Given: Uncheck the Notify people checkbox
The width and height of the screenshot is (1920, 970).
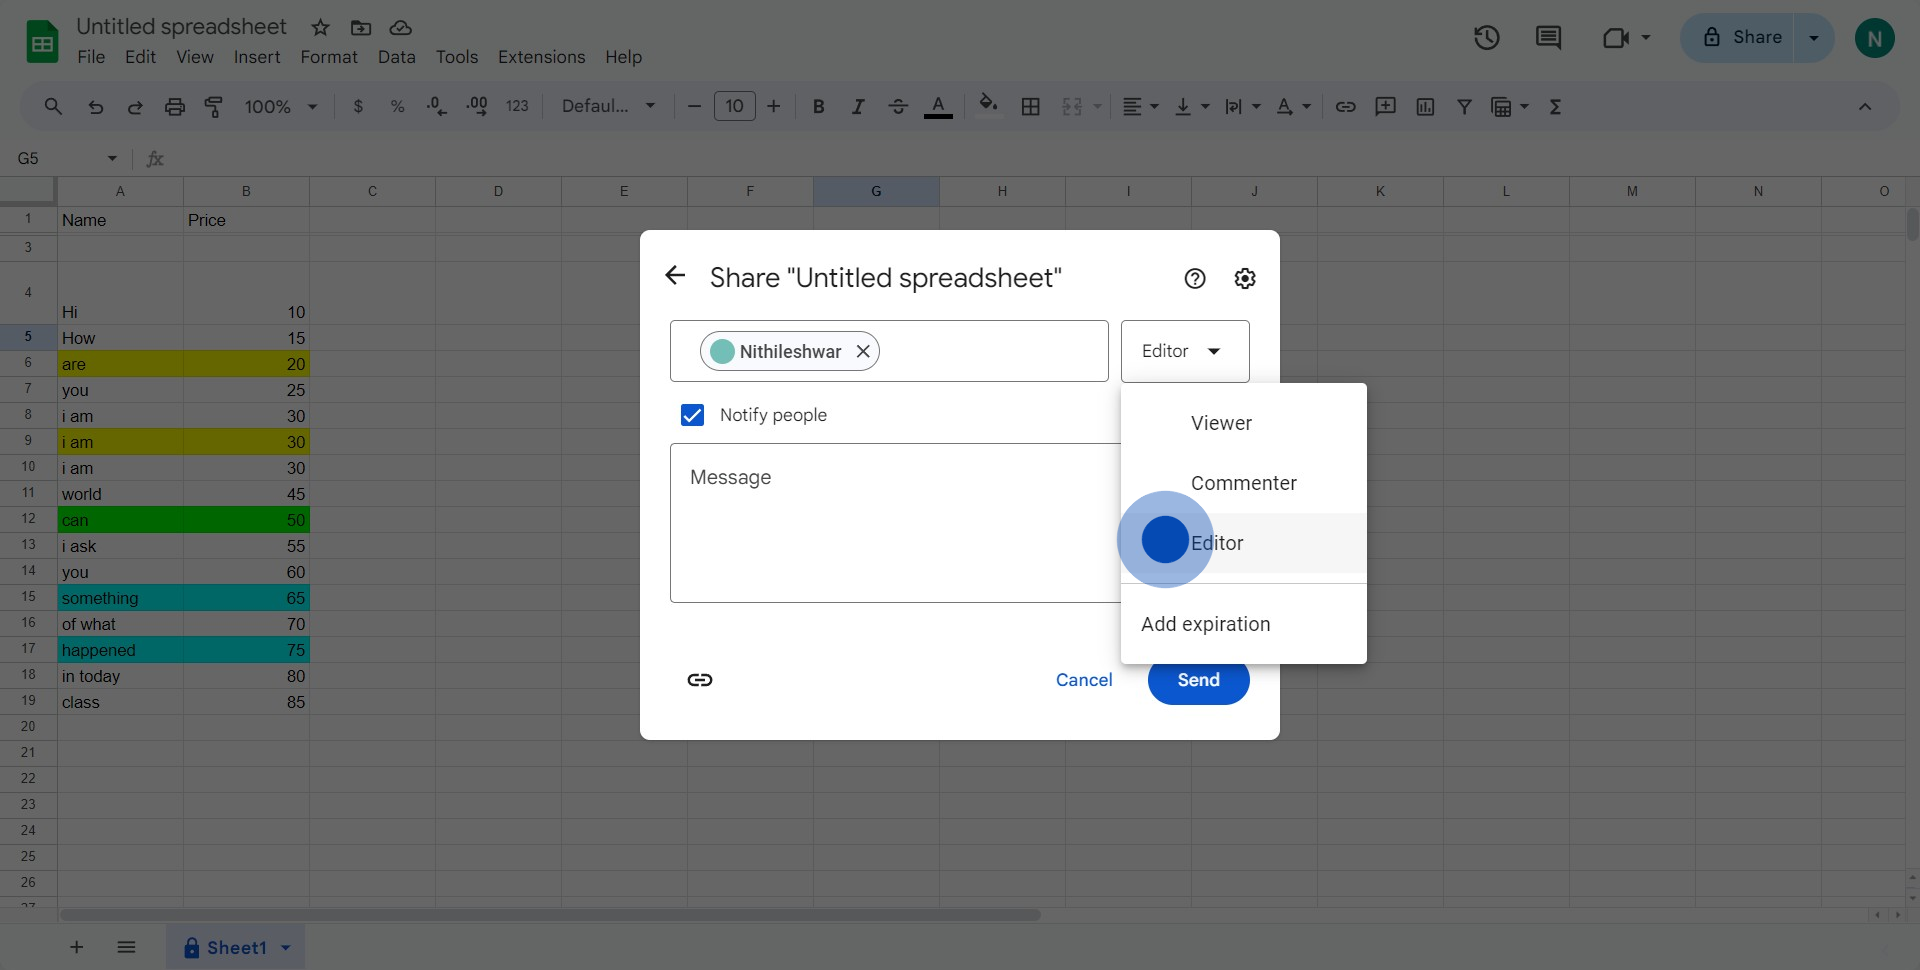Looking at the screenshot, I should (x=692, y=415).
